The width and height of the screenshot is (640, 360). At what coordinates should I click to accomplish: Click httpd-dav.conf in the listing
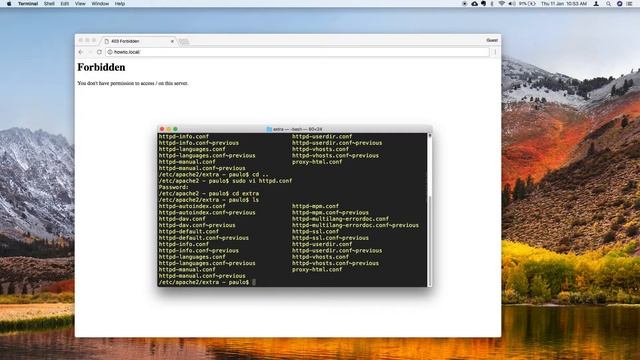[x=182, y=219]
